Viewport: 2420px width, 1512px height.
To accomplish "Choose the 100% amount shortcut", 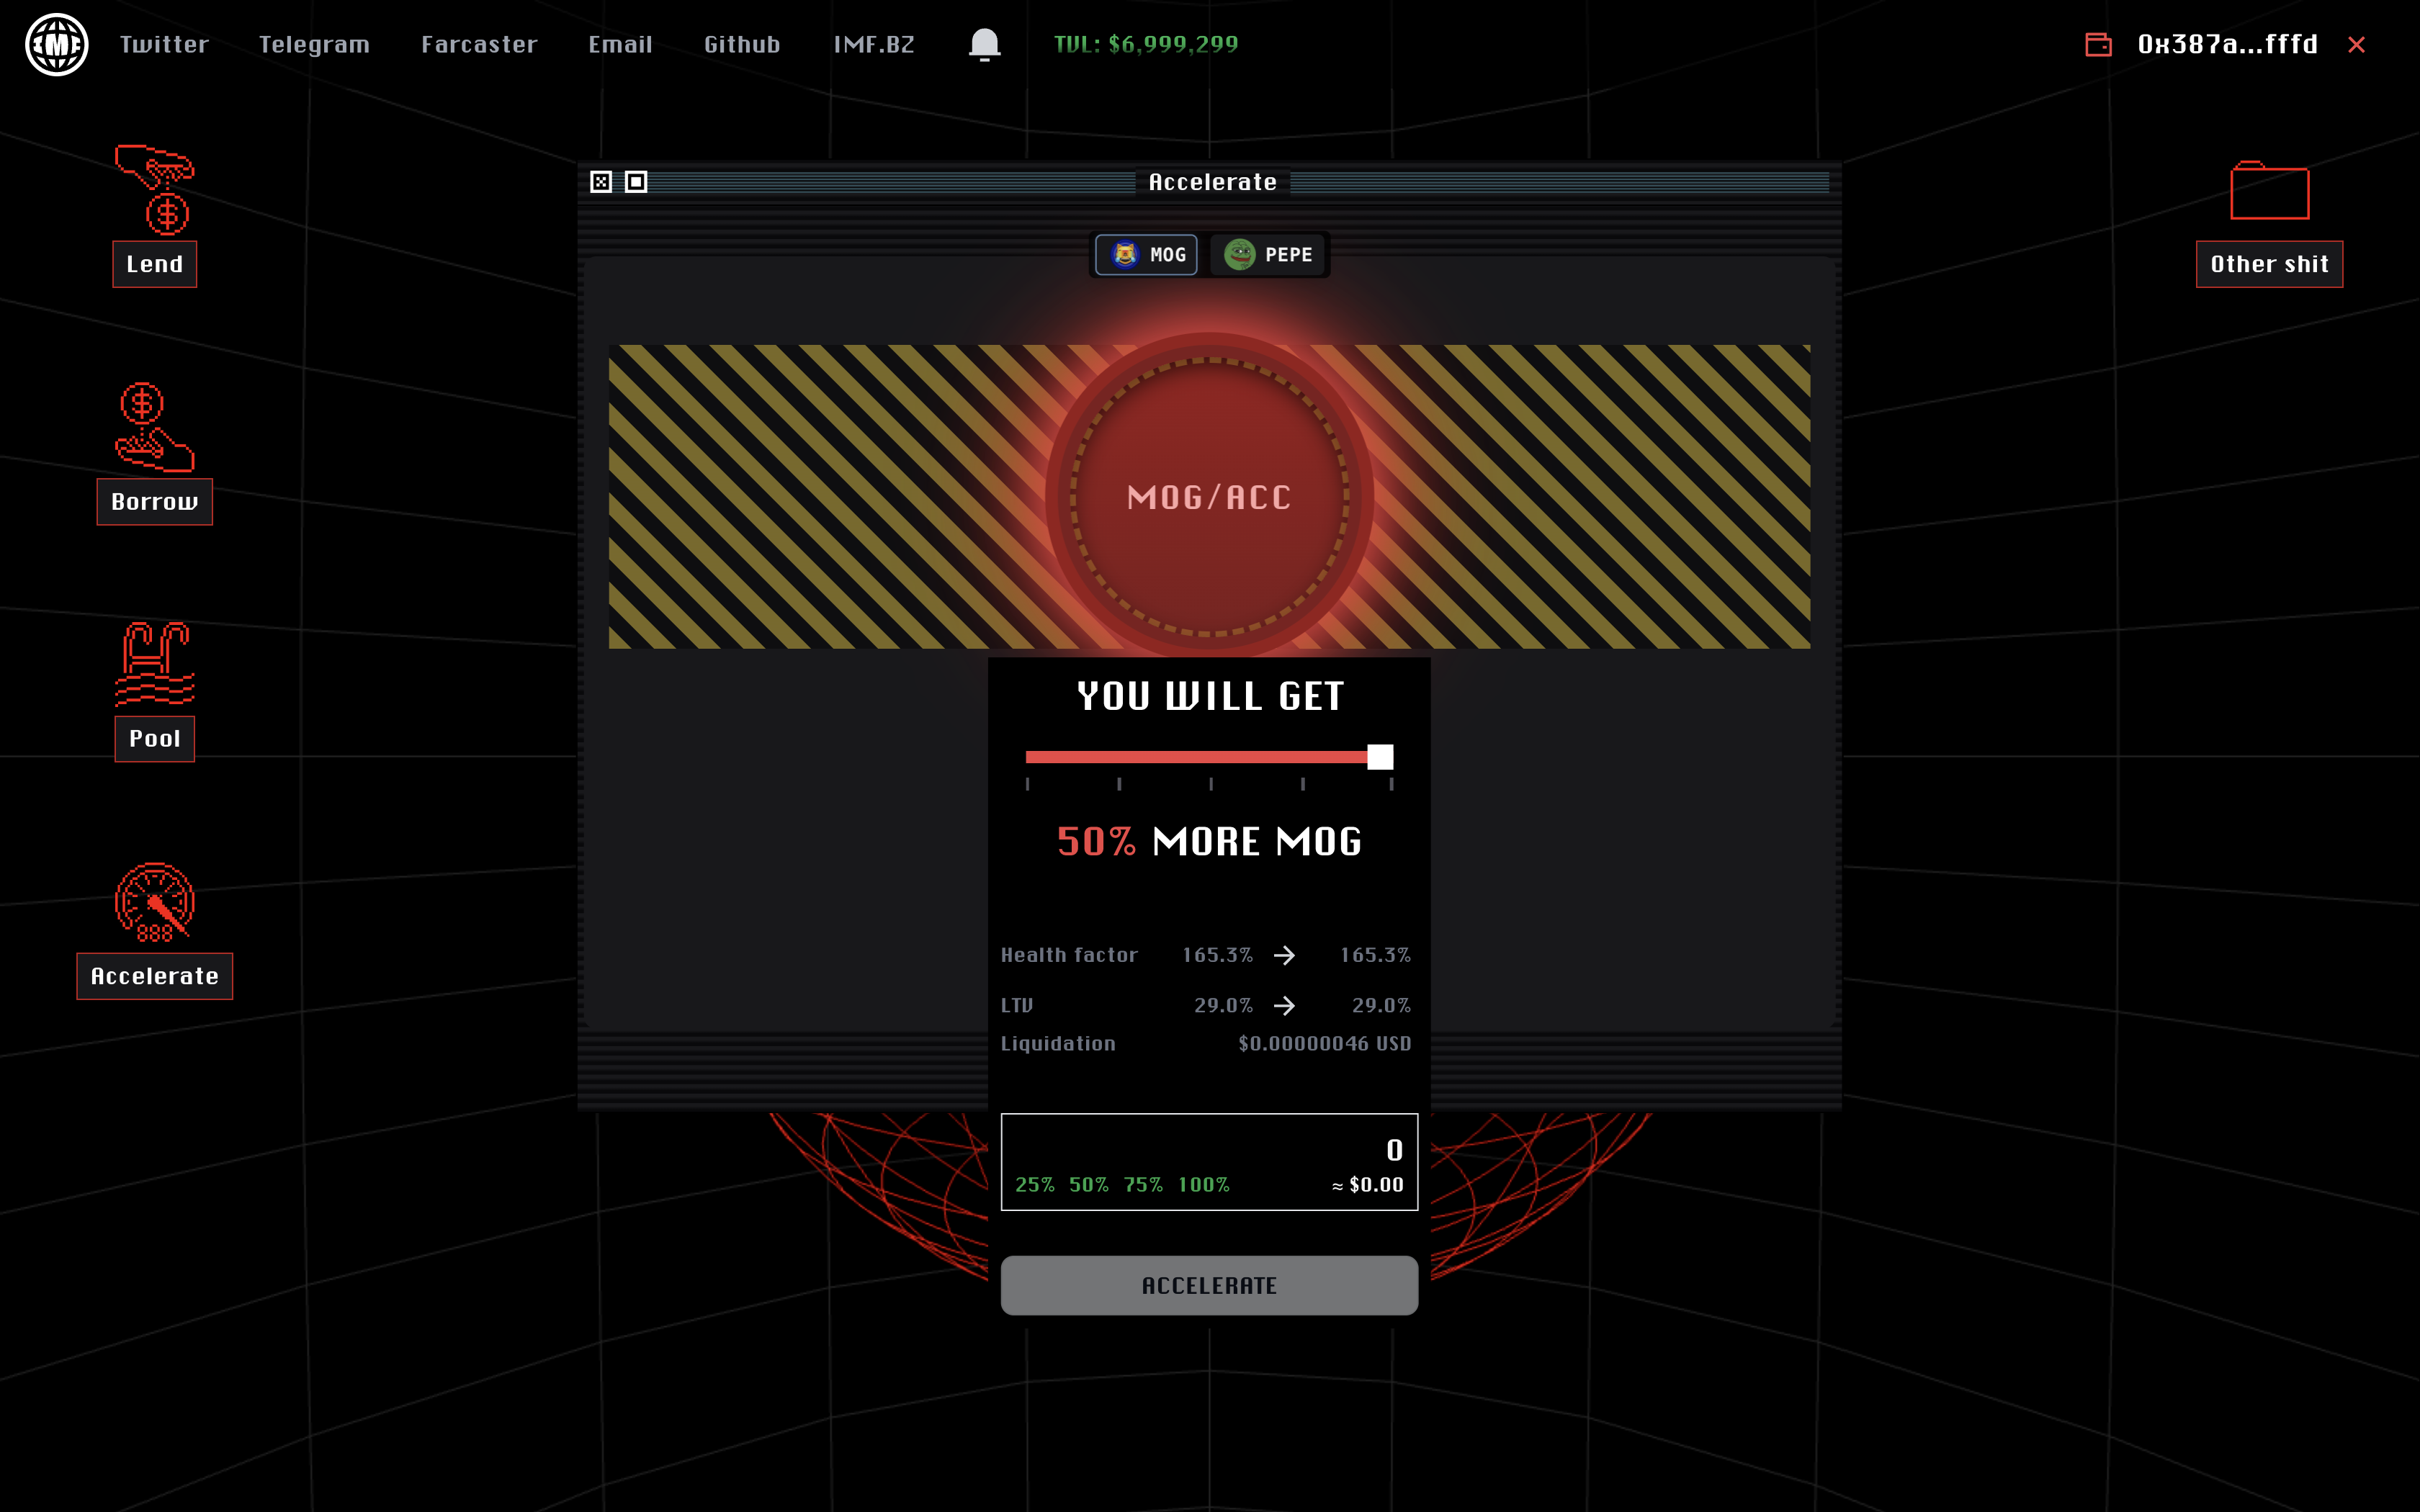I will tap(1203, 1185).
